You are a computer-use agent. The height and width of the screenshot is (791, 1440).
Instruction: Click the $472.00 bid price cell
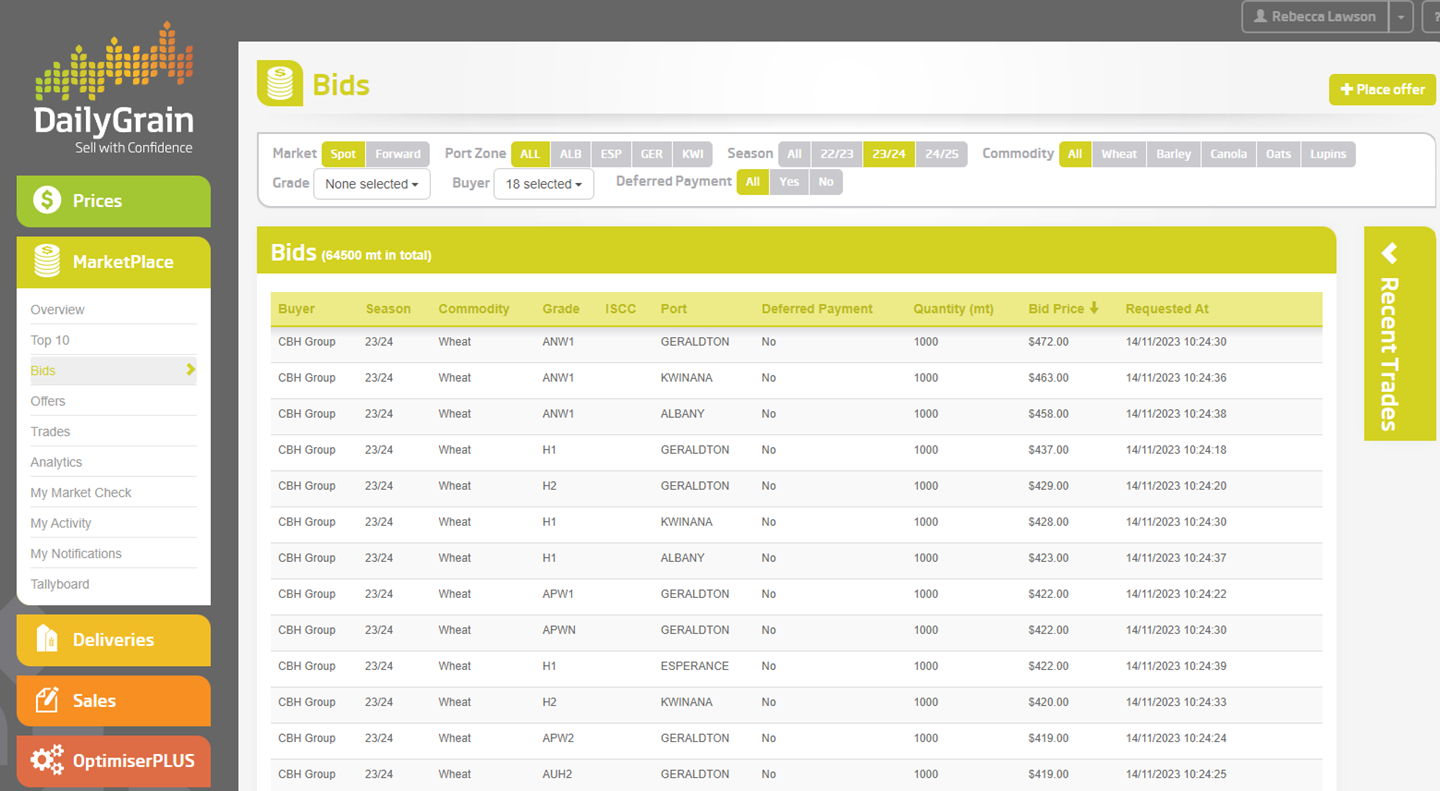(x=1048, y=342)
